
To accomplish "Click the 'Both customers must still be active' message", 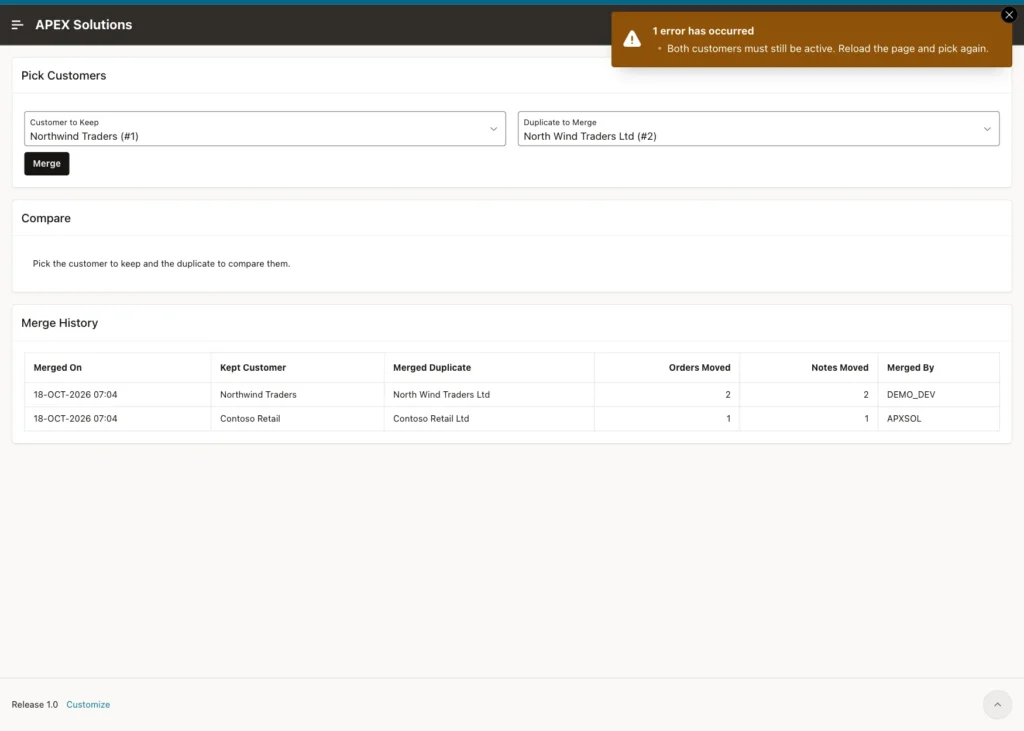I will pos(827,48).
